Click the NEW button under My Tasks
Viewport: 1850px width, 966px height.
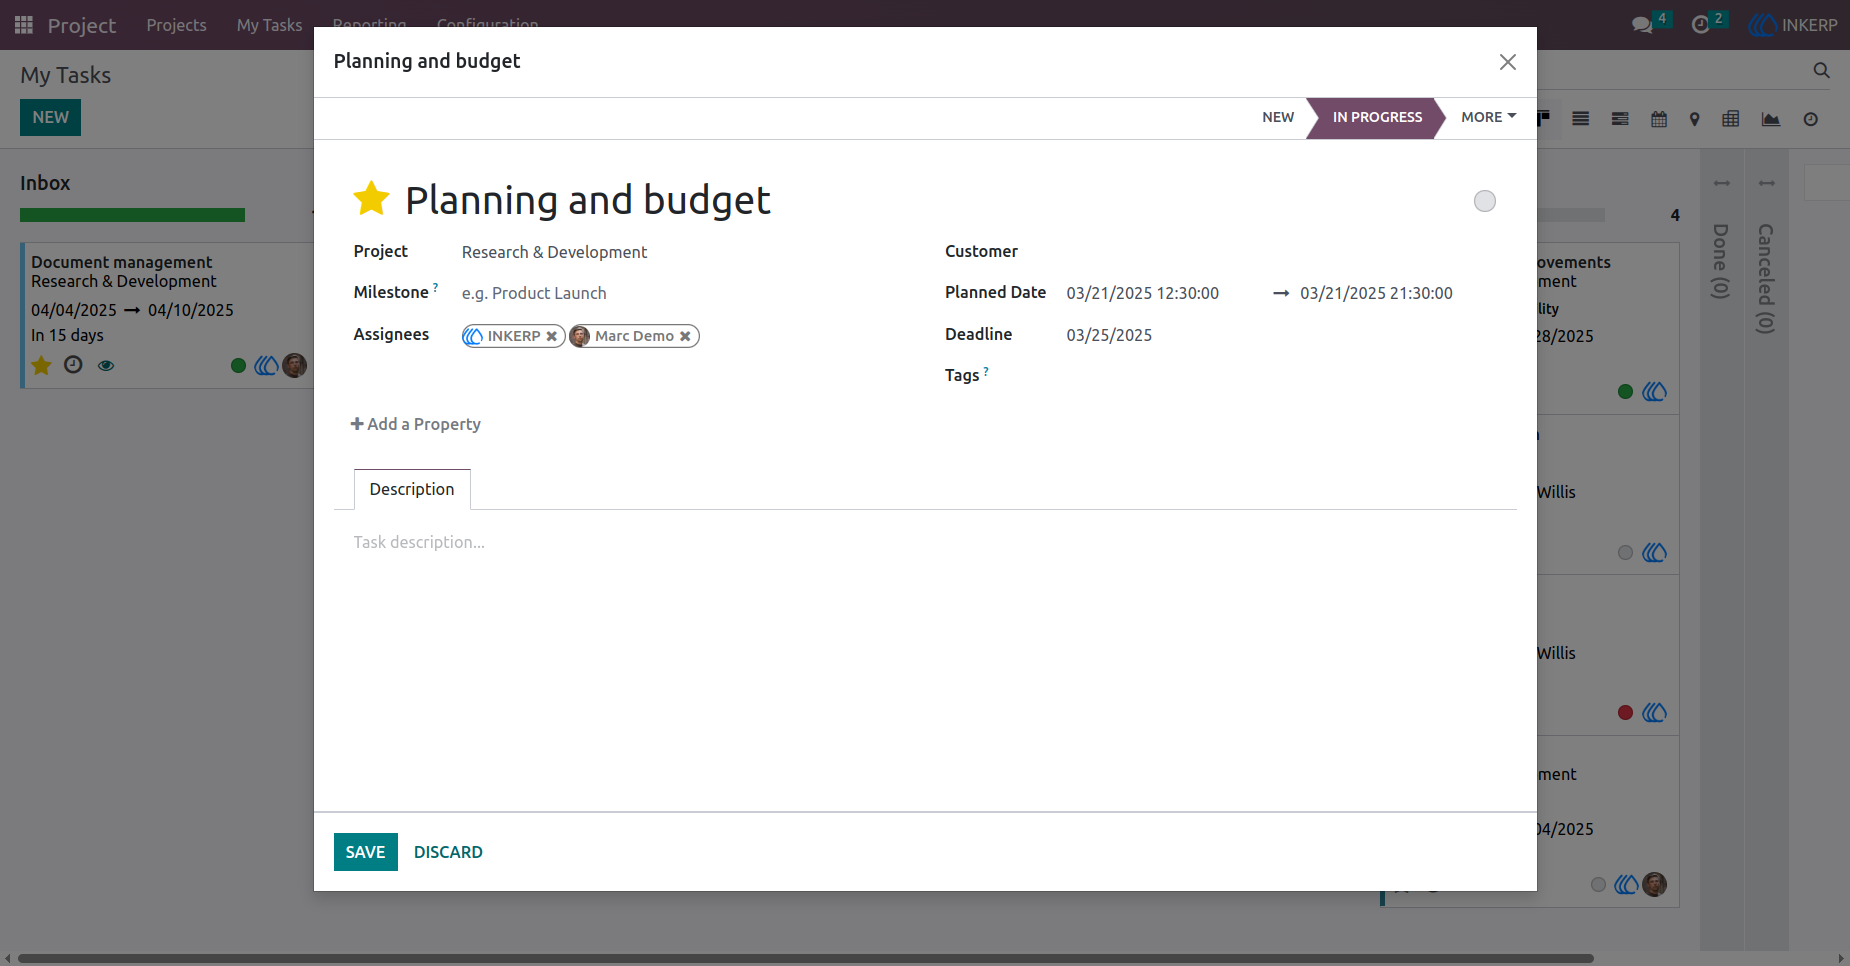50,117
